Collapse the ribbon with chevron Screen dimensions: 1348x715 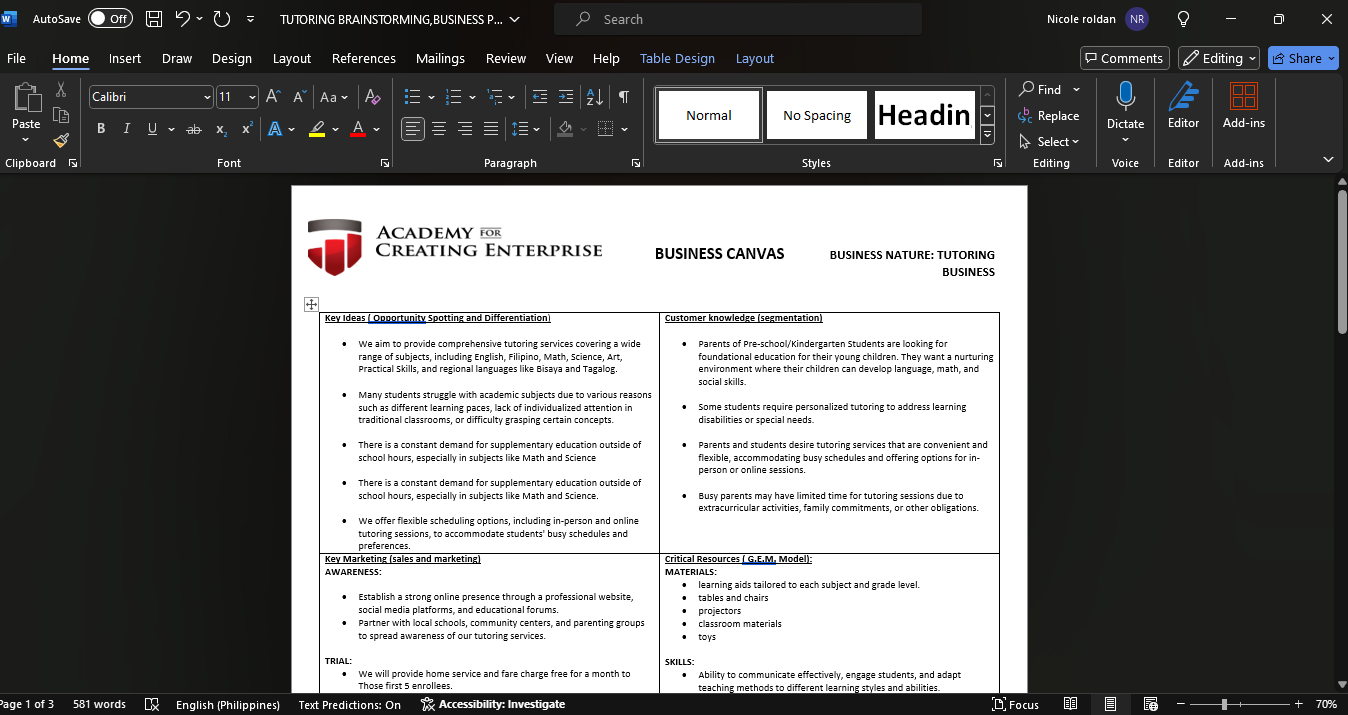tap(1328, 159)
